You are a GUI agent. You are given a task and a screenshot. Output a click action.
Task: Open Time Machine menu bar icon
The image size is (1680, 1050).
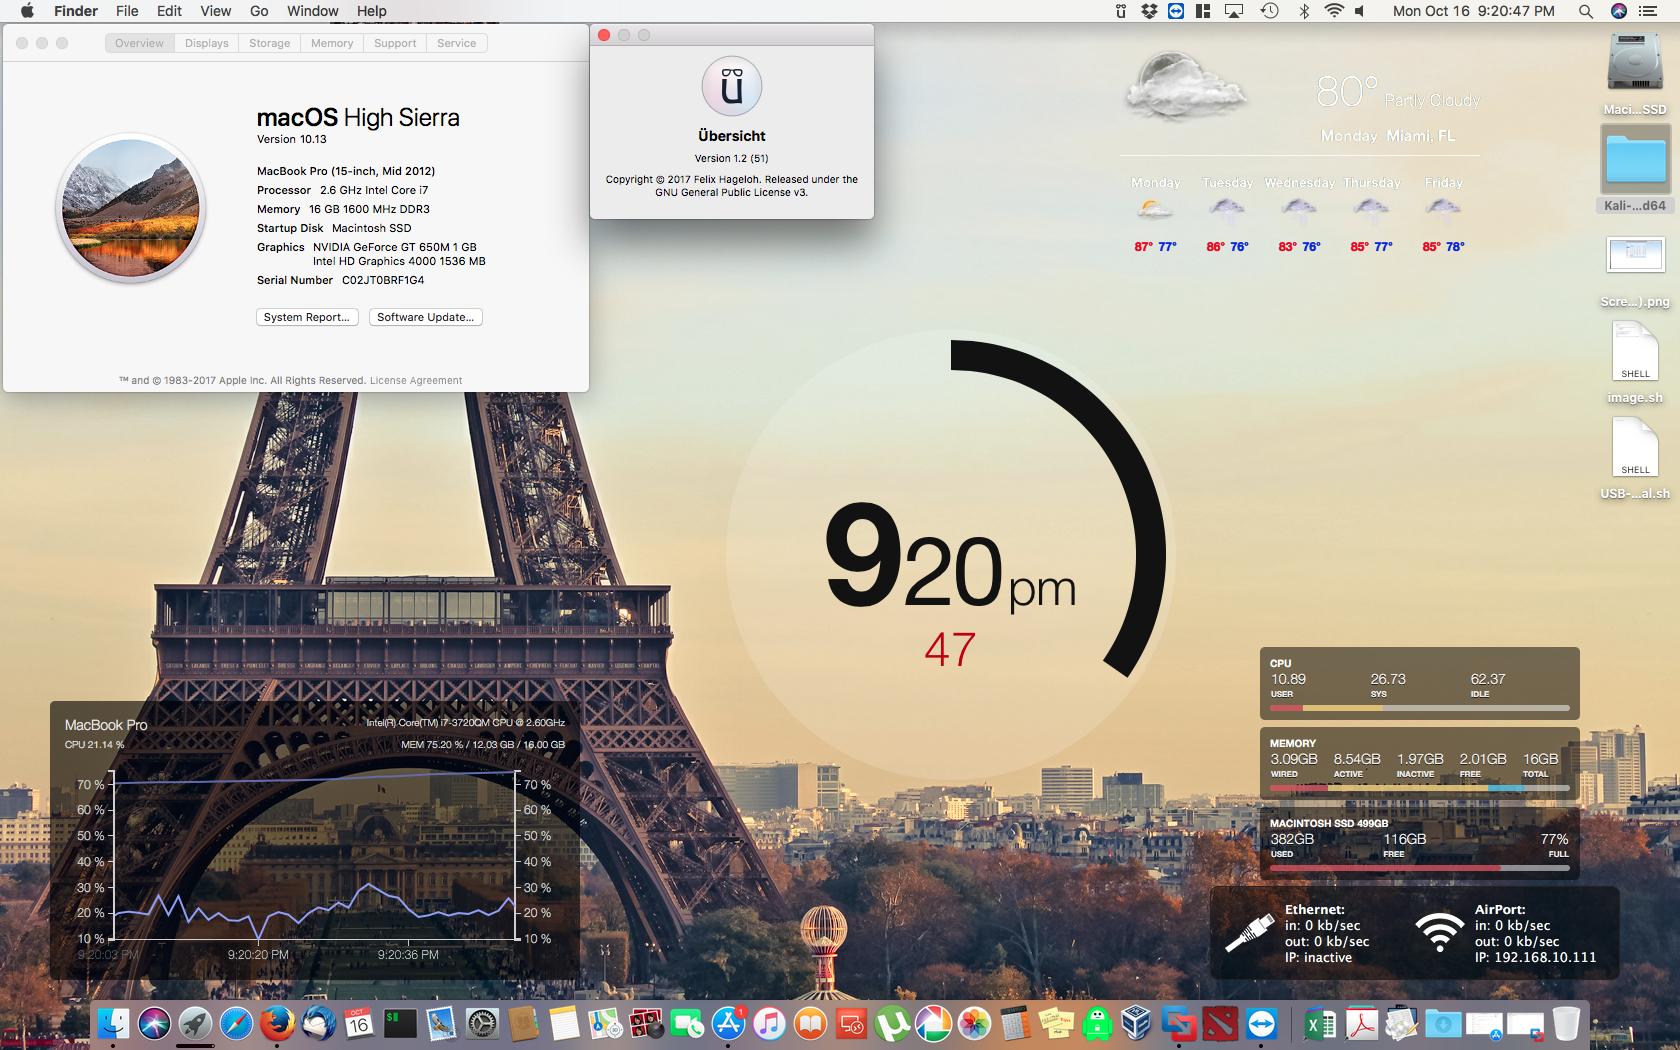1270,11
